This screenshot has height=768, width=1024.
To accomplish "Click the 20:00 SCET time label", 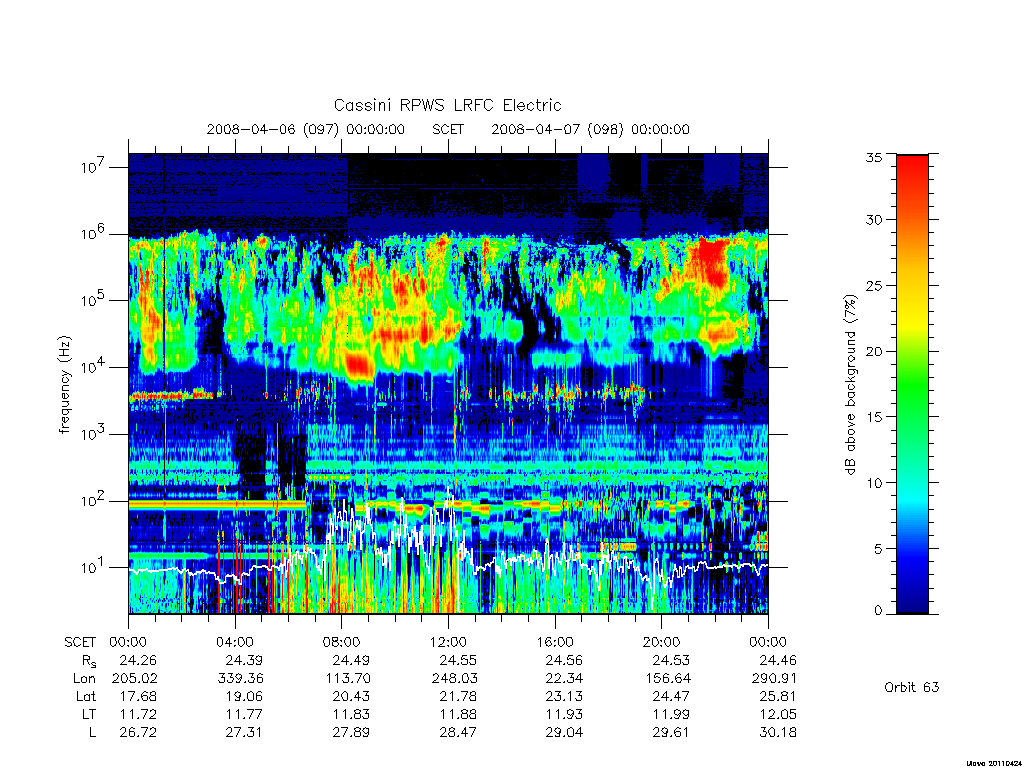I will click(x=662, y=642).
